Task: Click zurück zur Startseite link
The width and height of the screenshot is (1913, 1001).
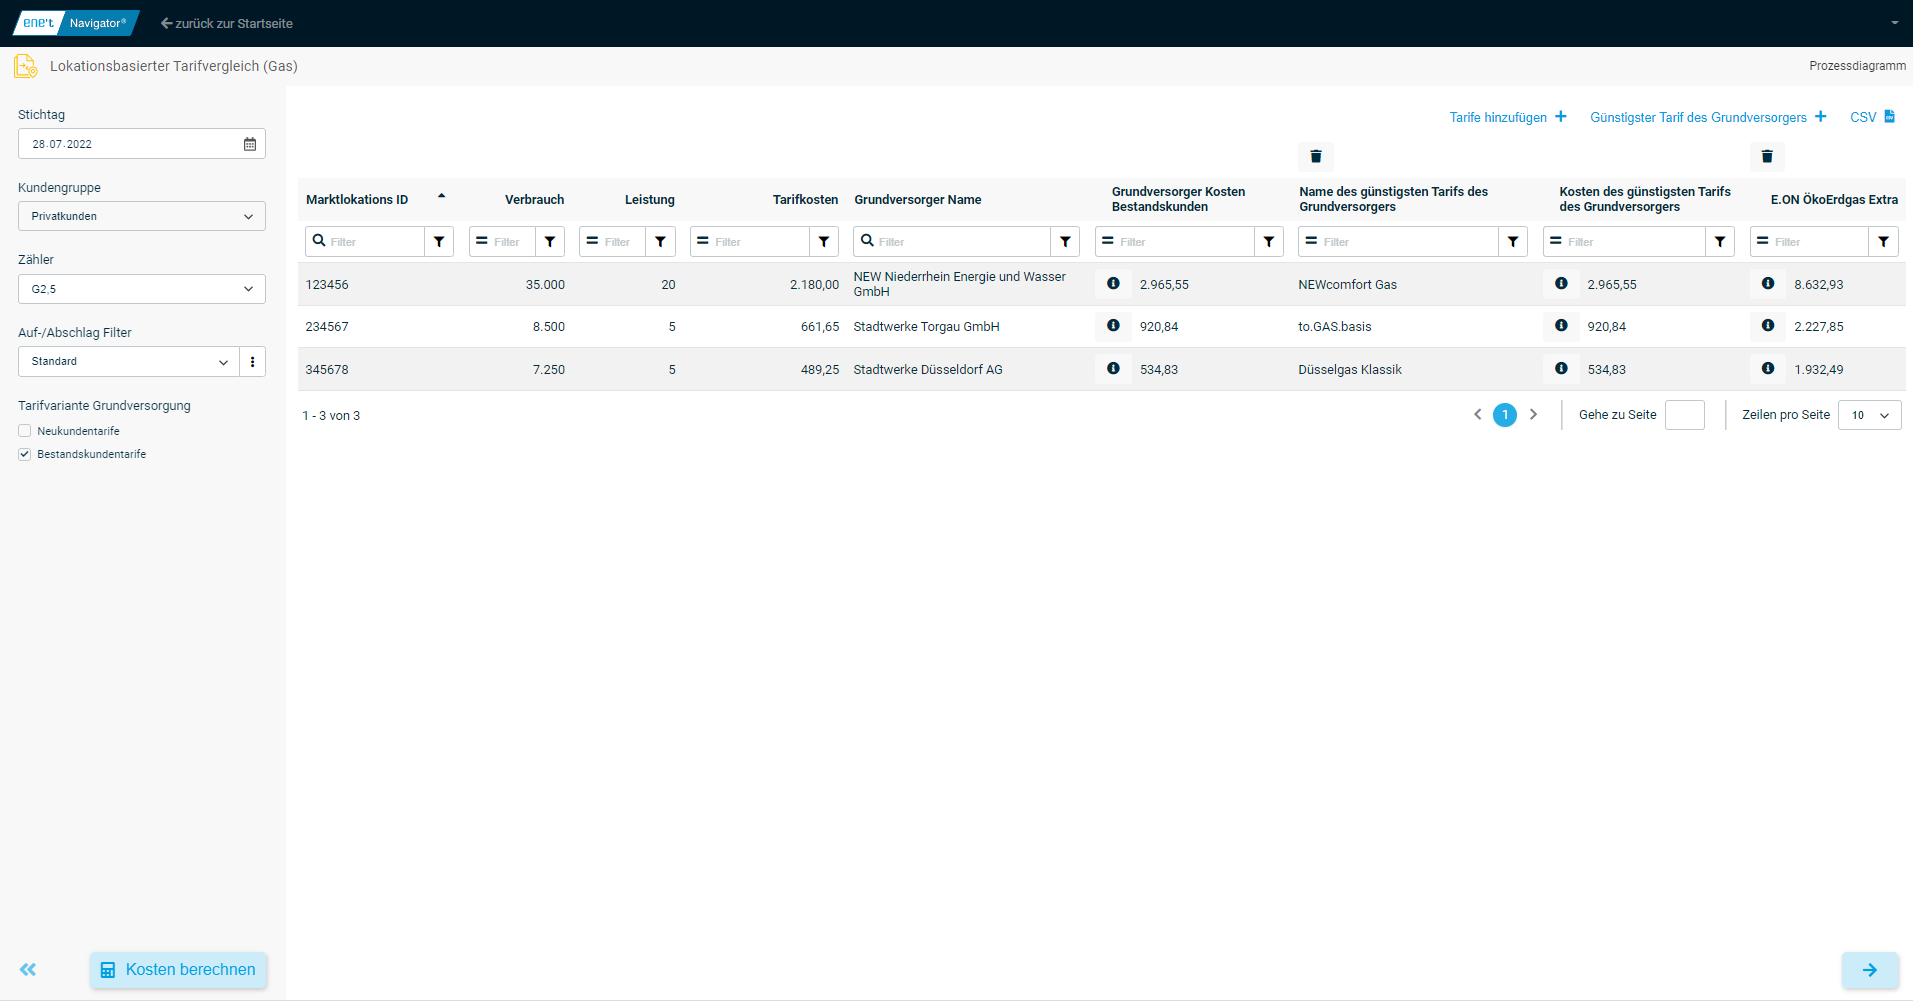Action: click(227, 23)
